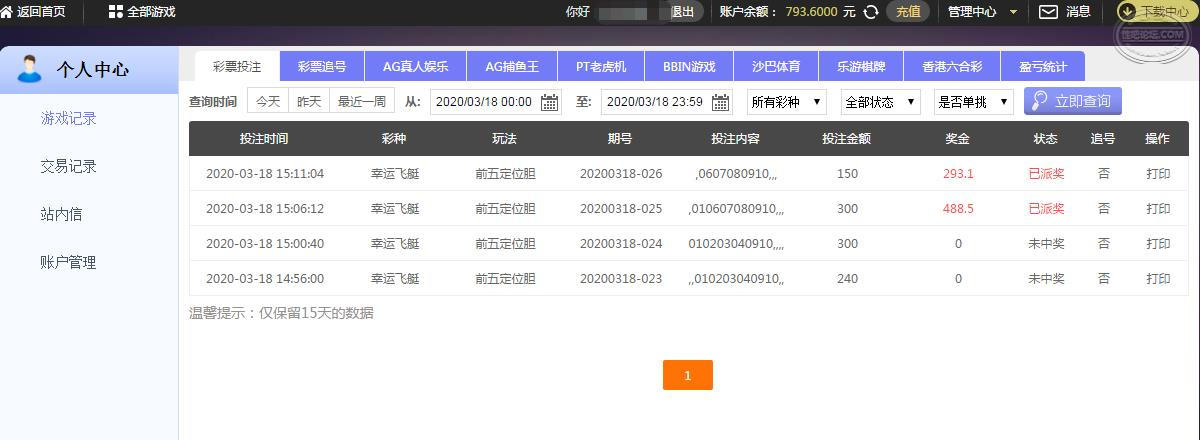The width and height of the screenshot is (1200, 440).
Task: Click the 期号 cell 20200318-026
Action: tap(621, 173)
